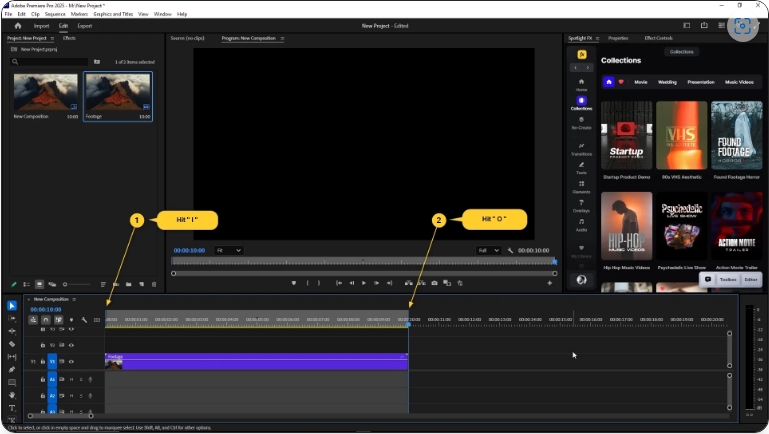769x434 pixels.
Task: Open Spotlight FX Re-Create section
Action: tap(581, 123)
